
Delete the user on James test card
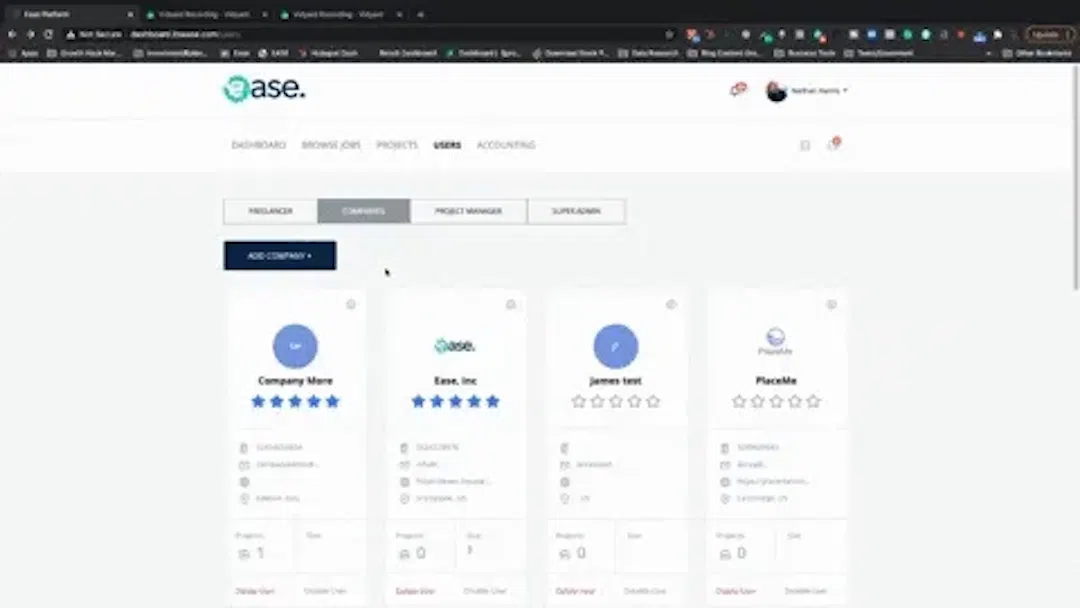pos(577,590)
